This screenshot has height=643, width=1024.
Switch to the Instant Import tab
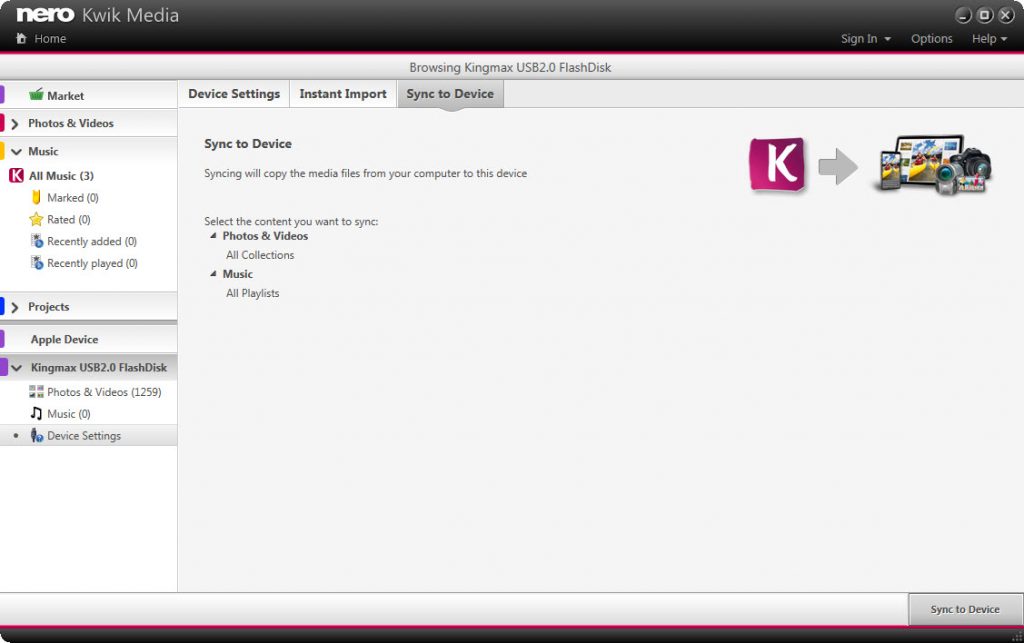pyautogui.click(x=343, y=94)
